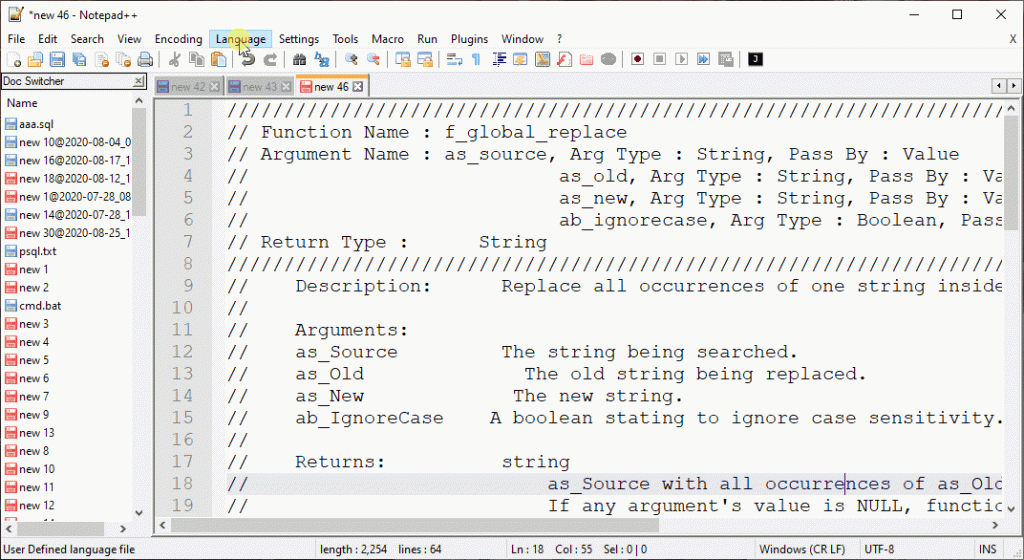
Task: Toggle INS mode in status bar
Action: pos(987,550)
